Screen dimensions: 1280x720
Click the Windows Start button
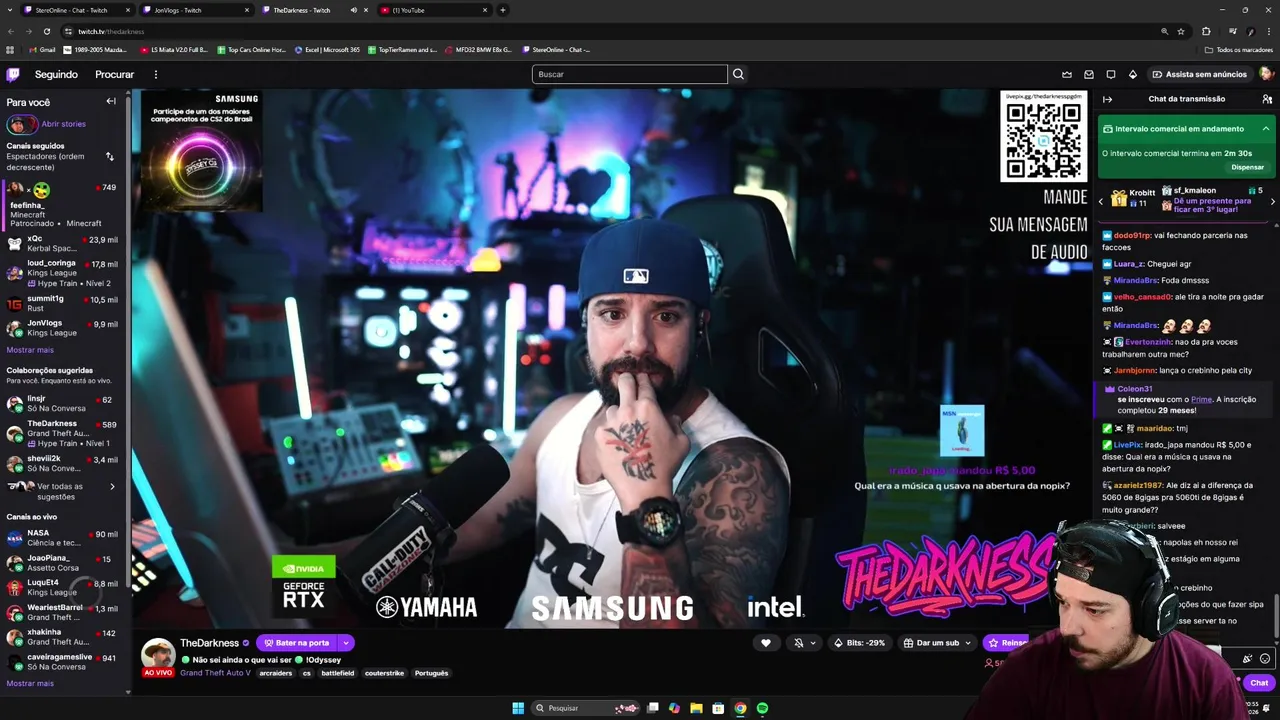(x=518, y=708)
